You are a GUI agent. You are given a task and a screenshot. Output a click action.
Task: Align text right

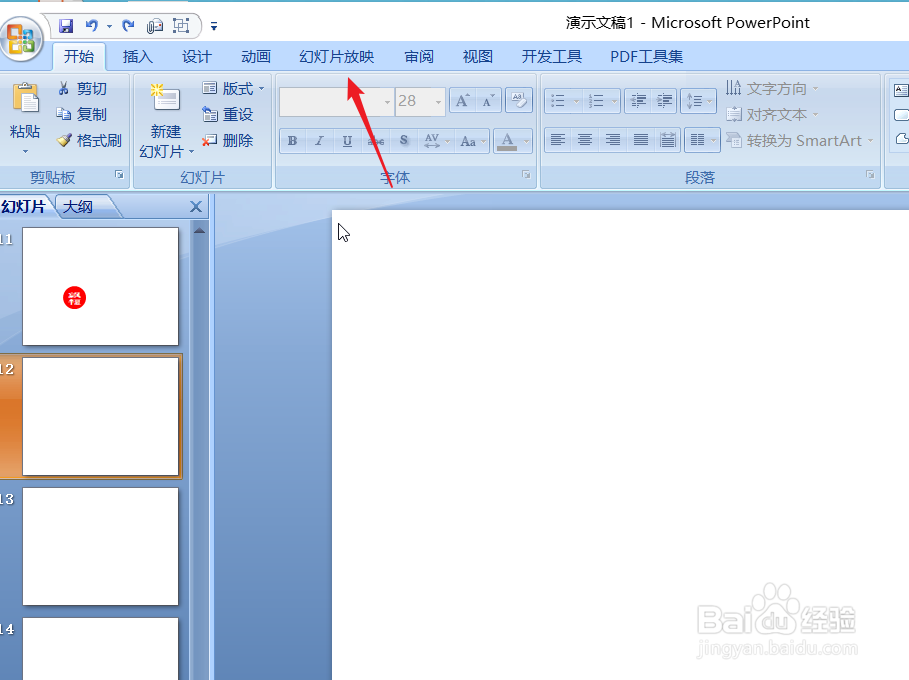(x=613, y=140)
